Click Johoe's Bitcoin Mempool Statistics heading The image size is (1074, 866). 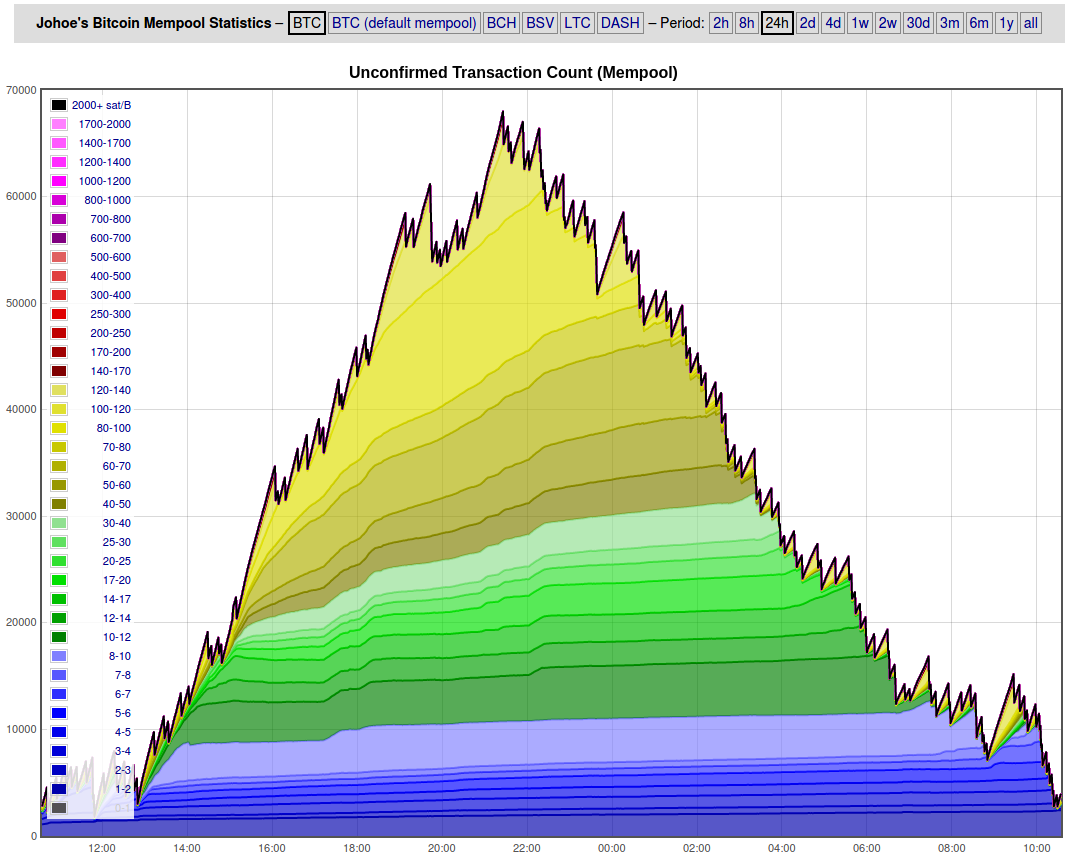153,23
